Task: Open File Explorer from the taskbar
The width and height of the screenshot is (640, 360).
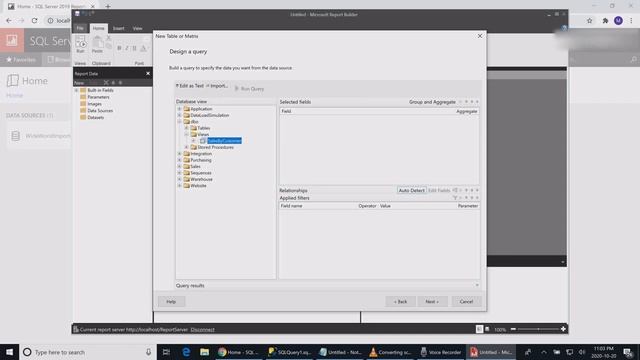Action: (204, 352)
